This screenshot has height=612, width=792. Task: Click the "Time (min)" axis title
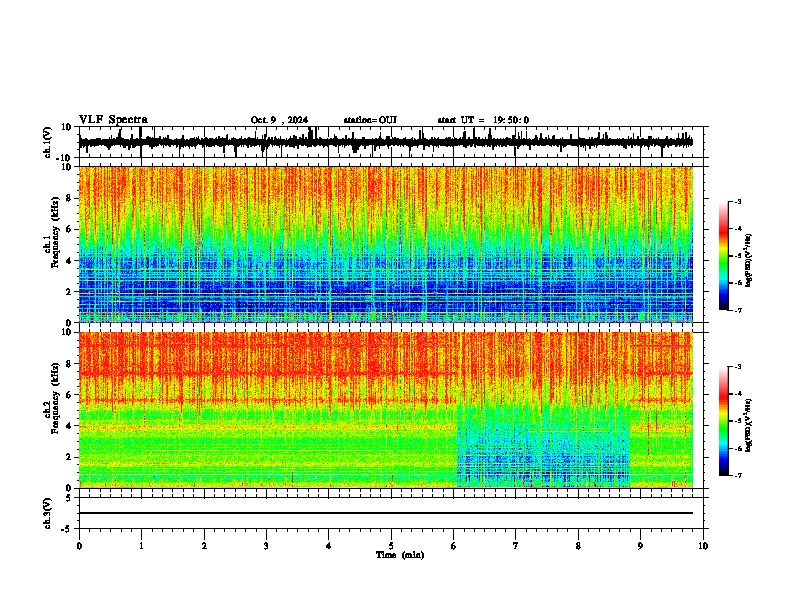[x=400, y=555]
